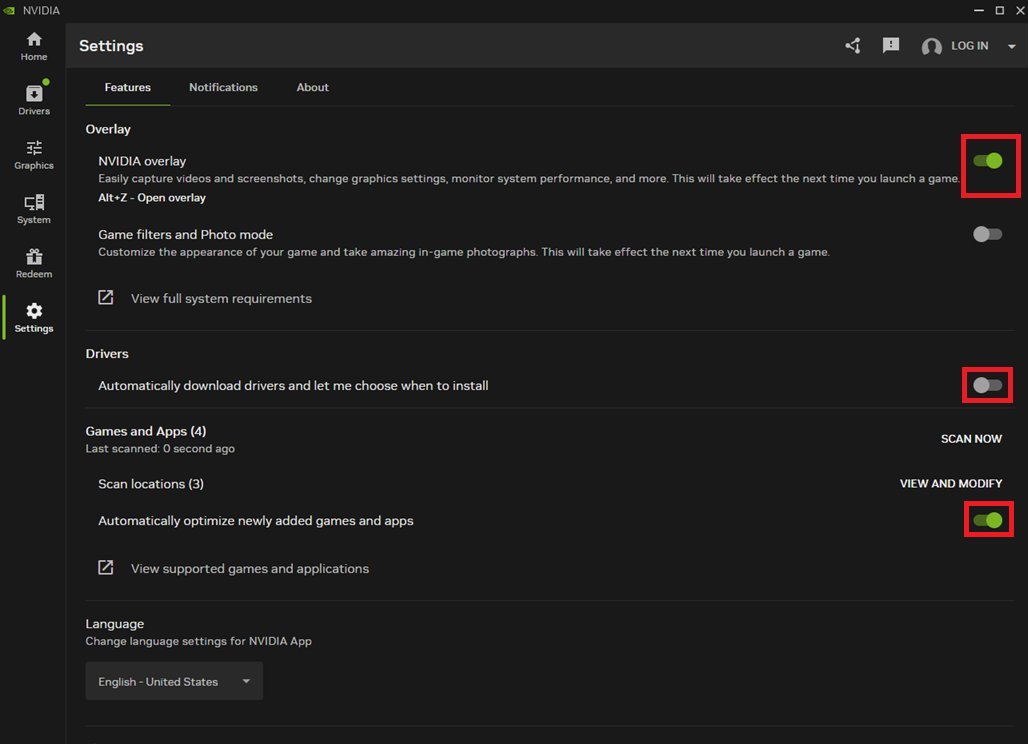Screen dimensions: 1028x744
Task: Click the Overlay section heading
Action: pyautogui.click(x=108, y=129)
